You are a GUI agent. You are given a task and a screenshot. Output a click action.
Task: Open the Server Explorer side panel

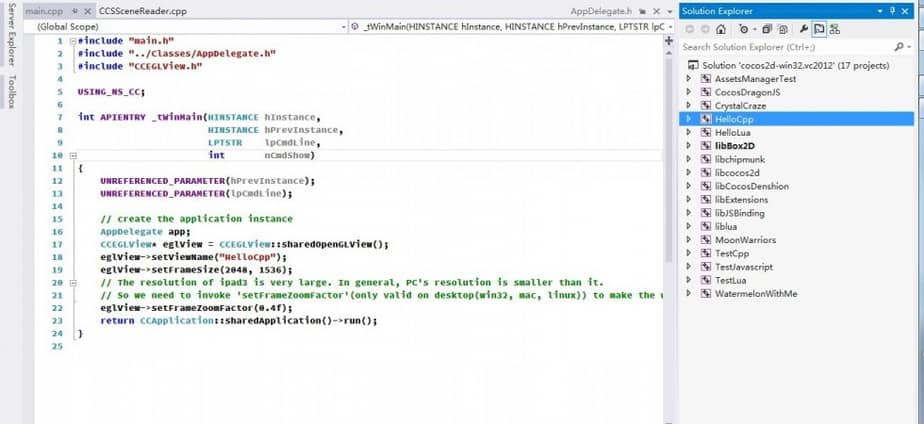(x=11, y=40)
